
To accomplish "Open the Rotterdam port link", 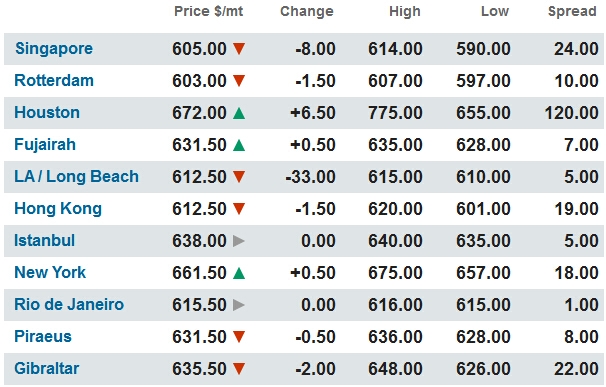I will tap(54, 80).
